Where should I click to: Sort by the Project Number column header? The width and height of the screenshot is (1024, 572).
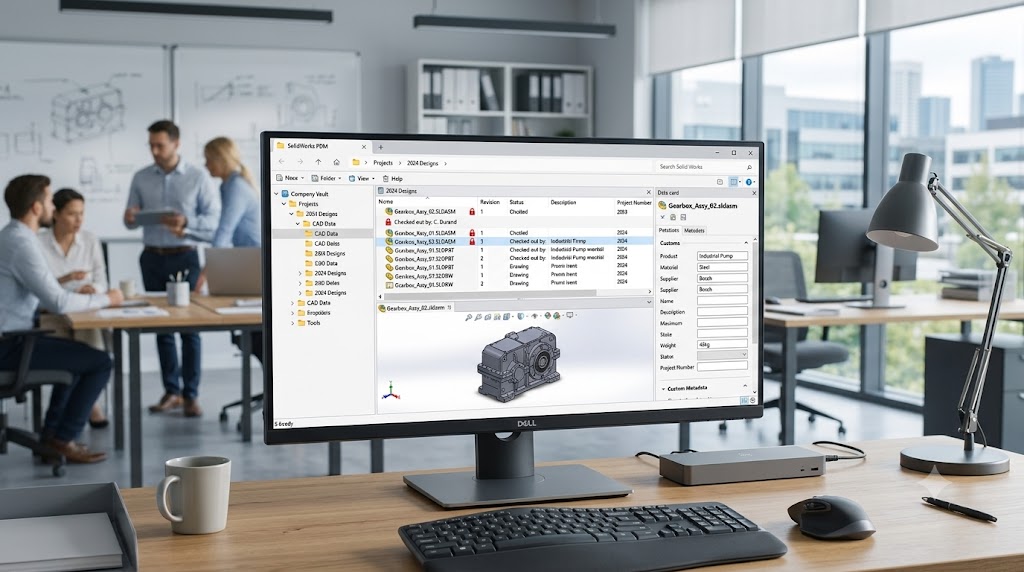(x=634, y=202)
